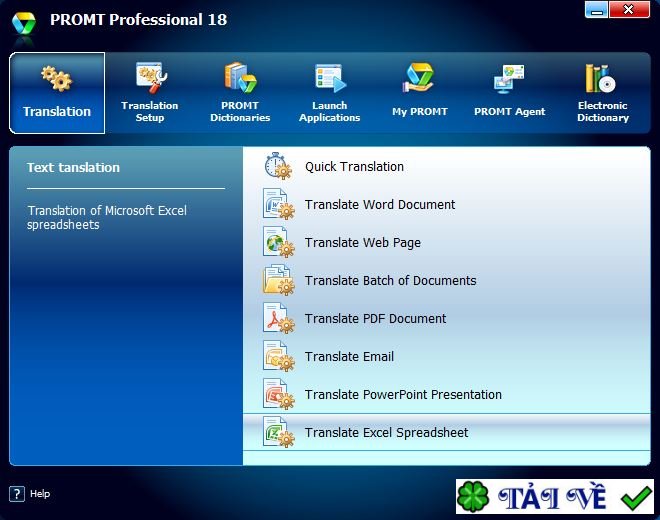Click the PROMT Professional 18 title text
Viewport: 660px width, 520px height.
(x=138, y=19)
